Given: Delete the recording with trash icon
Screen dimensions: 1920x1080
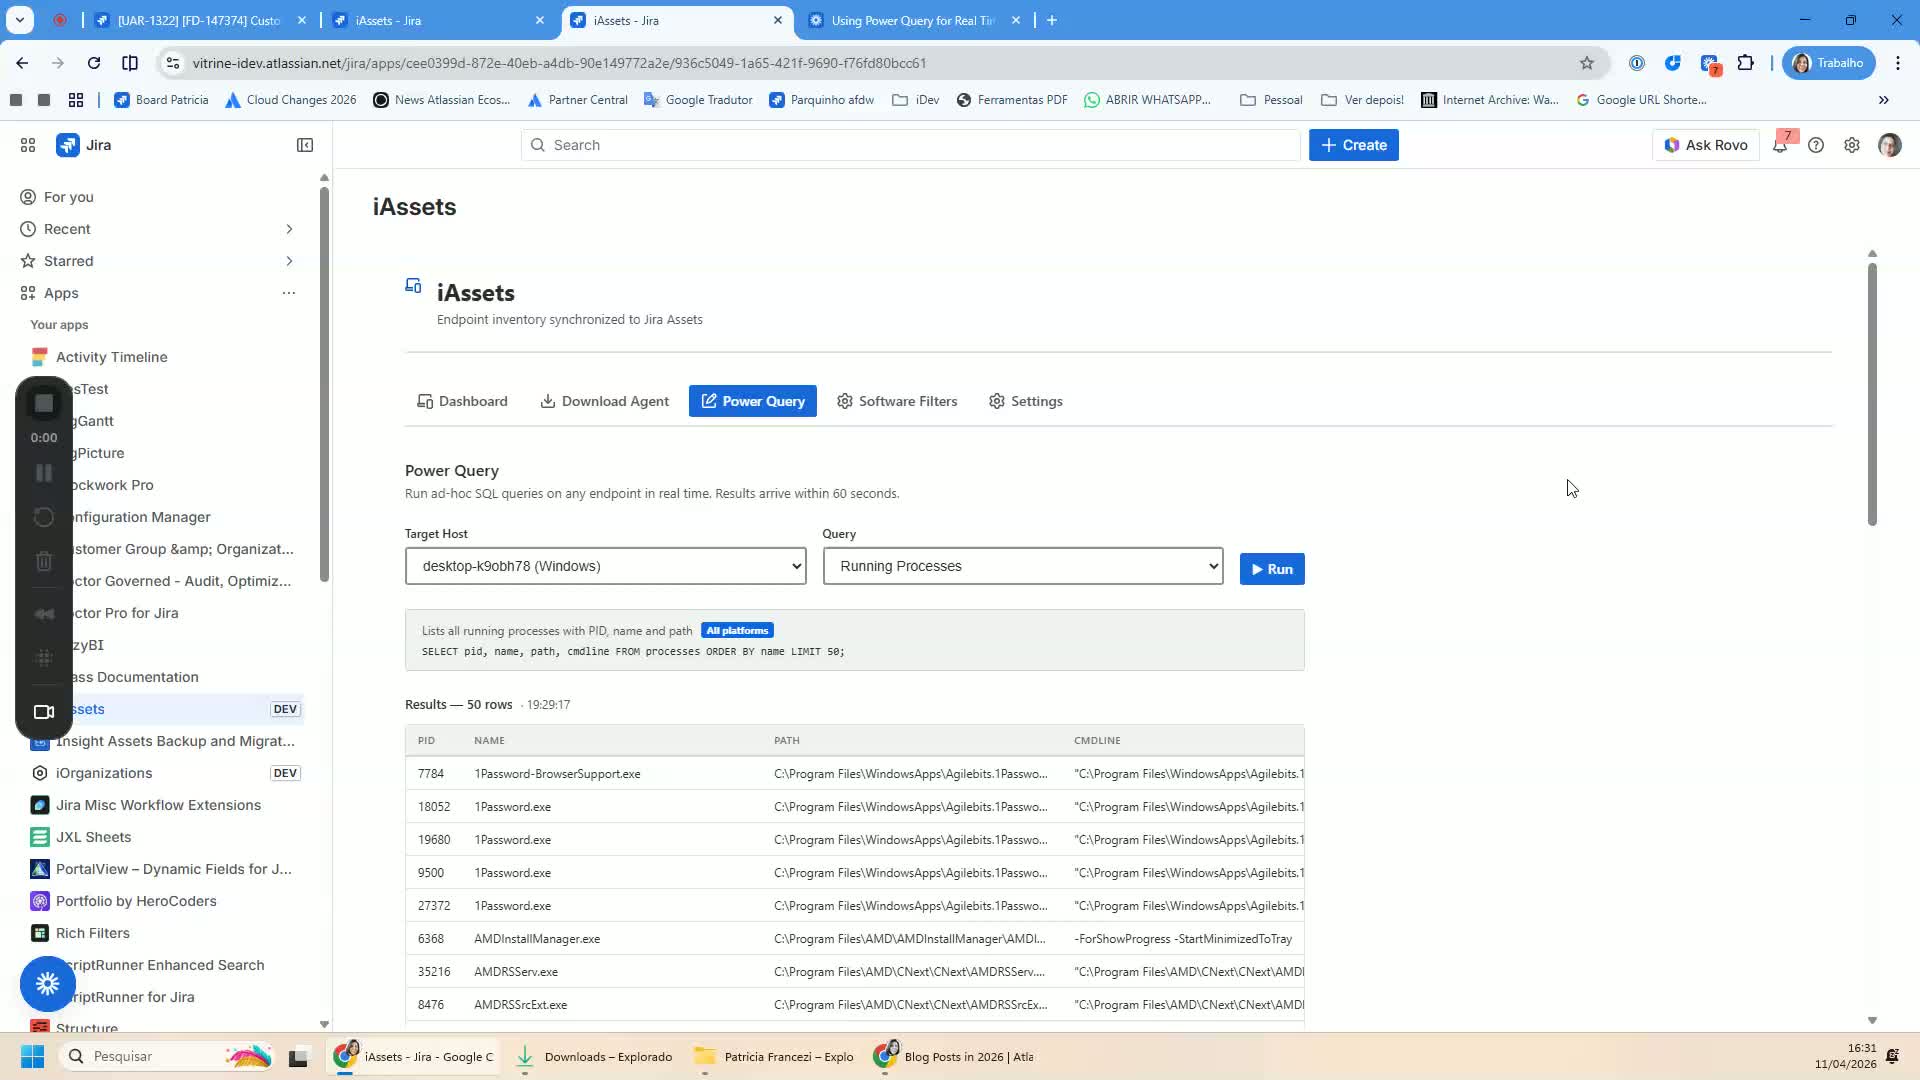Looking at the screenshot, I should point(44,561).
